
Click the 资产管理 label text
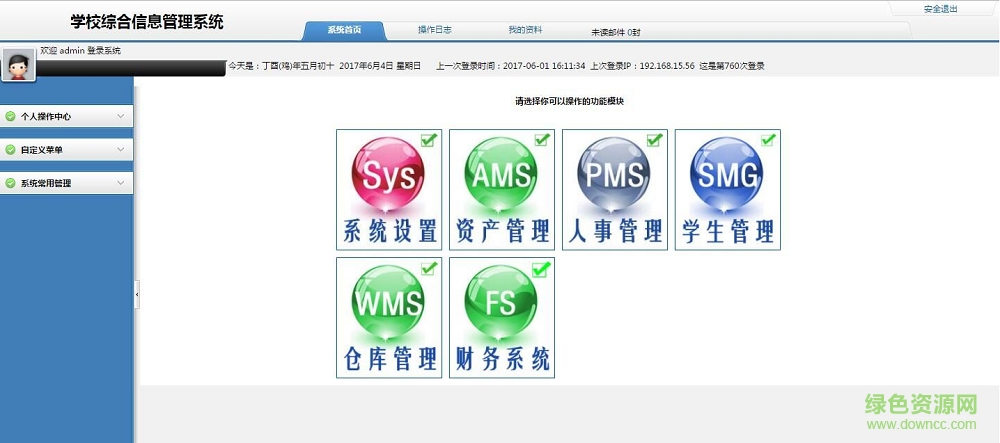coord(503,231)
